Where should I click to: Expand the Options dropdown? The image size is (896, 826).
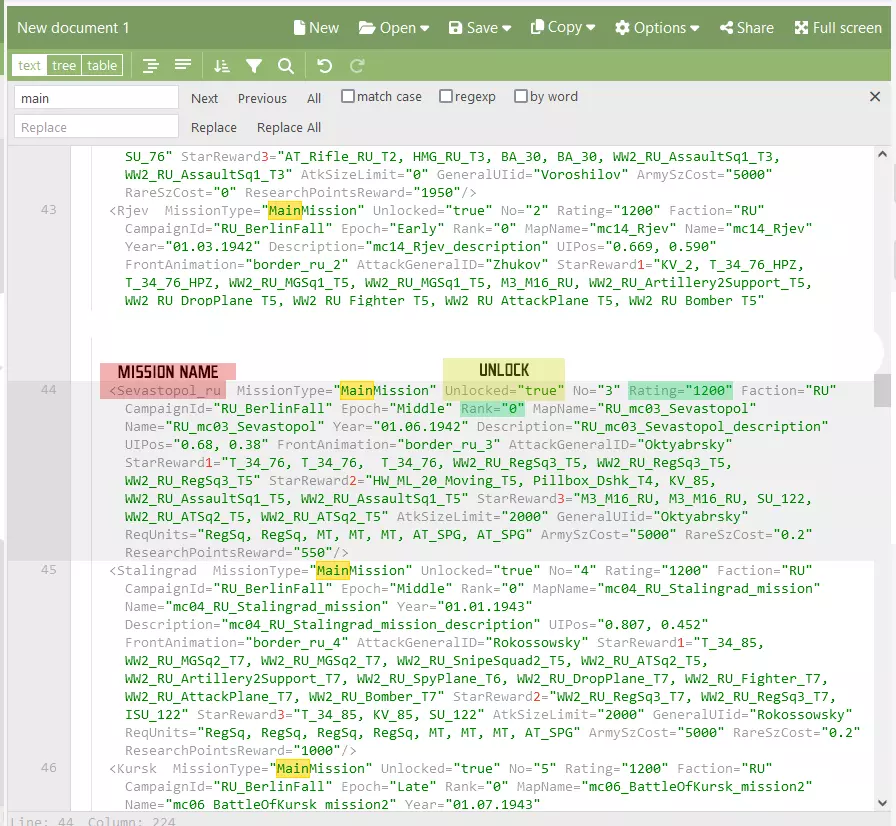click(664, 28)
